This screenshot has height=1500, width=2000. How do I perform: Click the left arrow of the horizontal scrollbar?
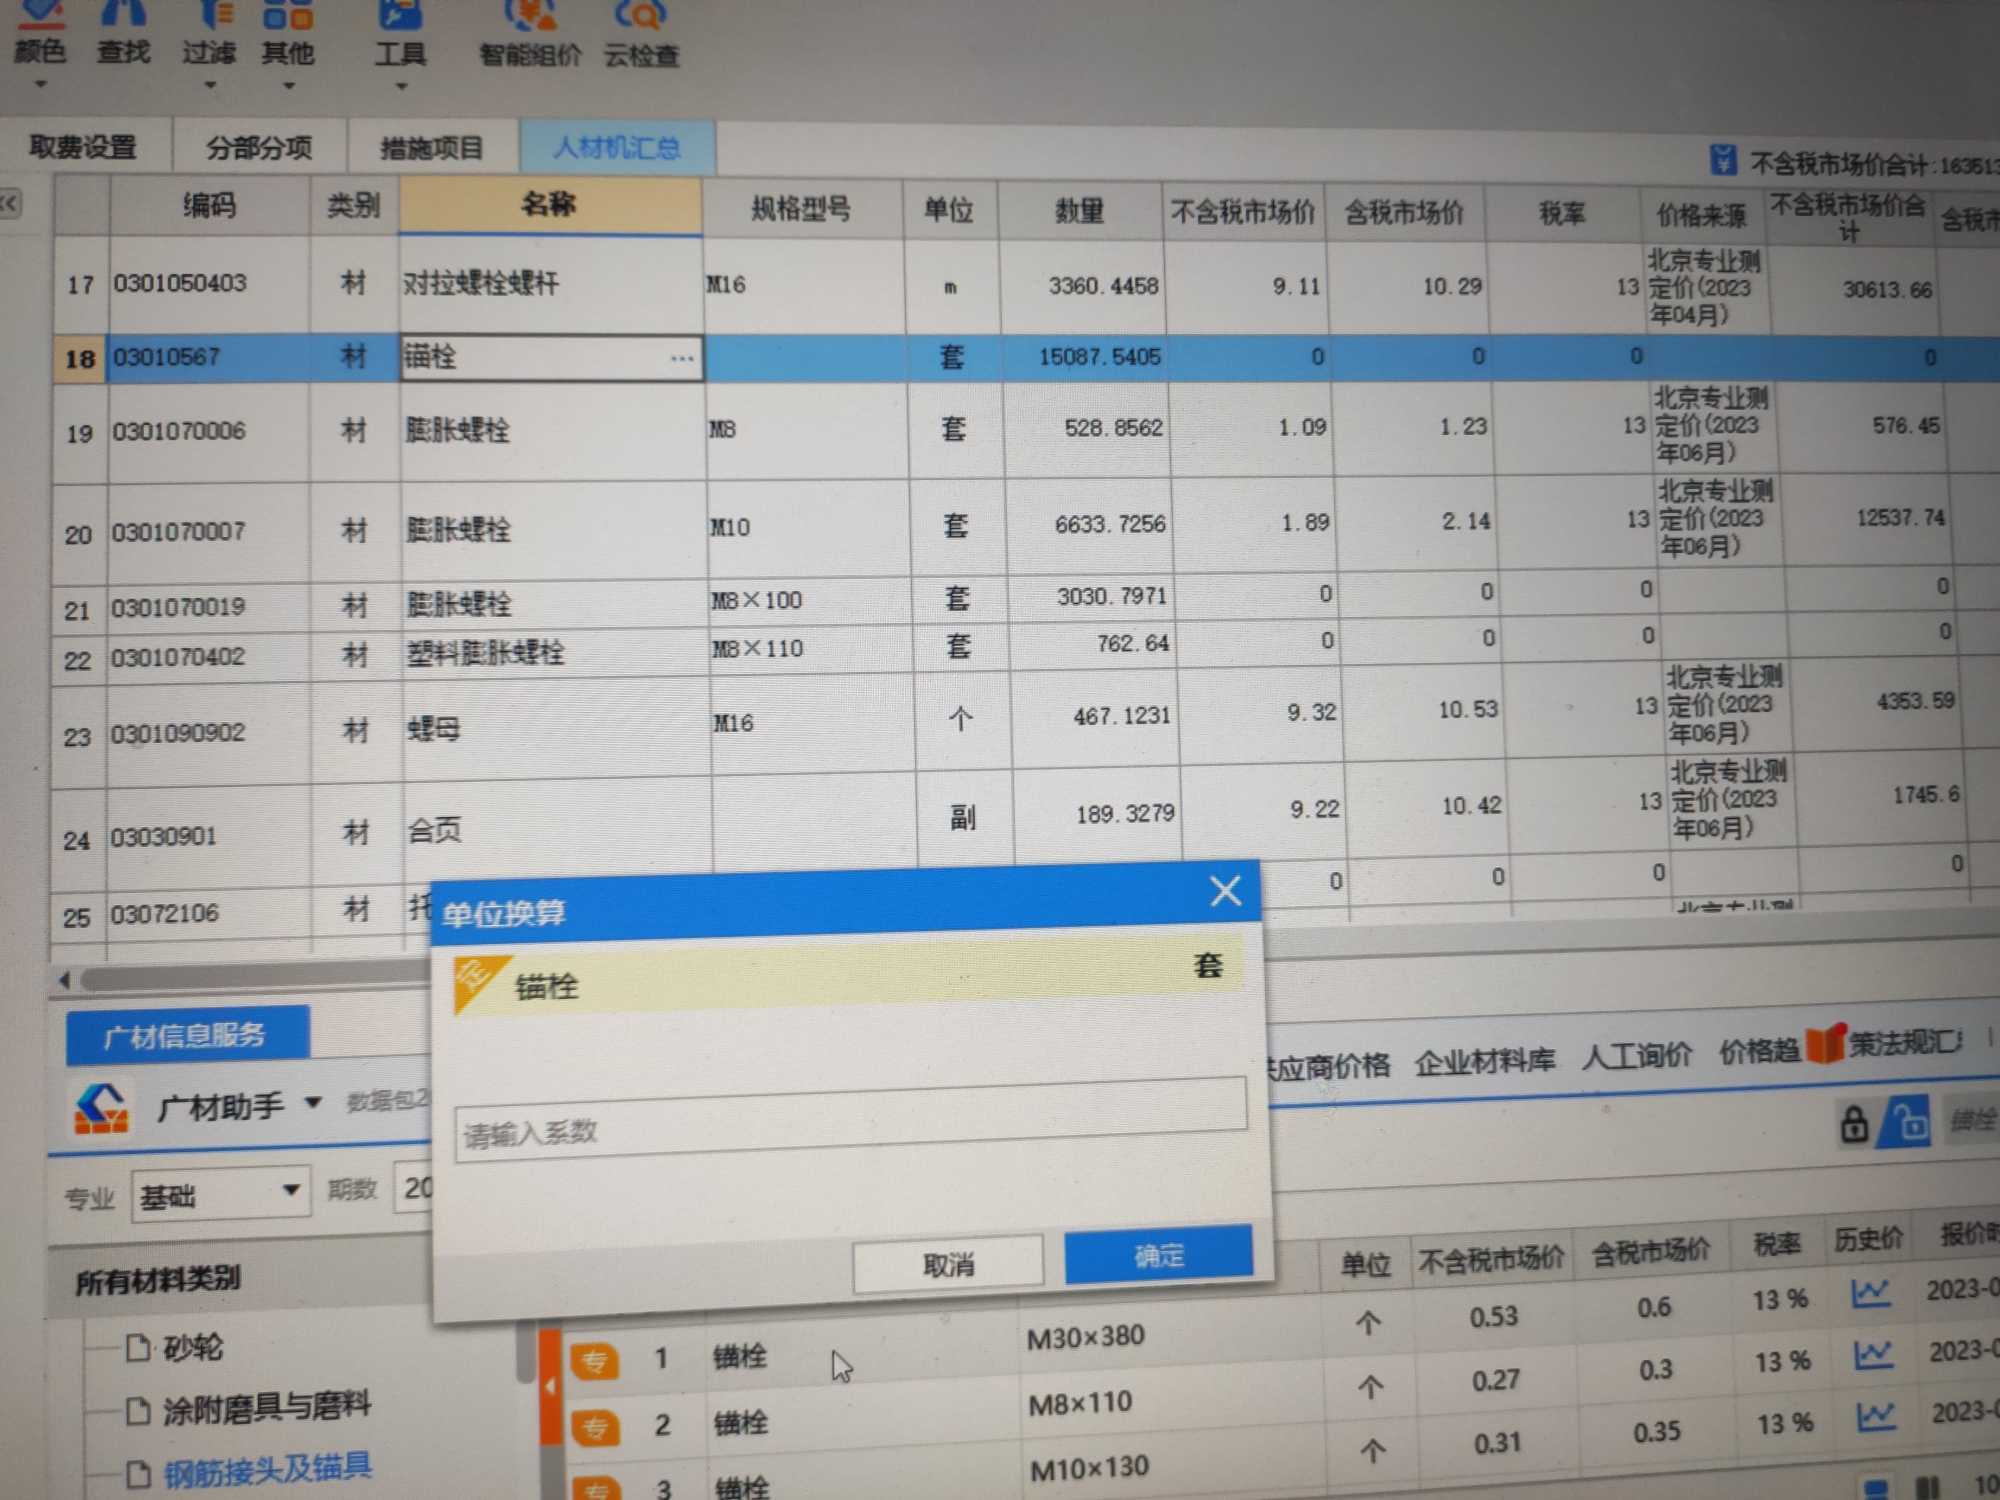65,980
